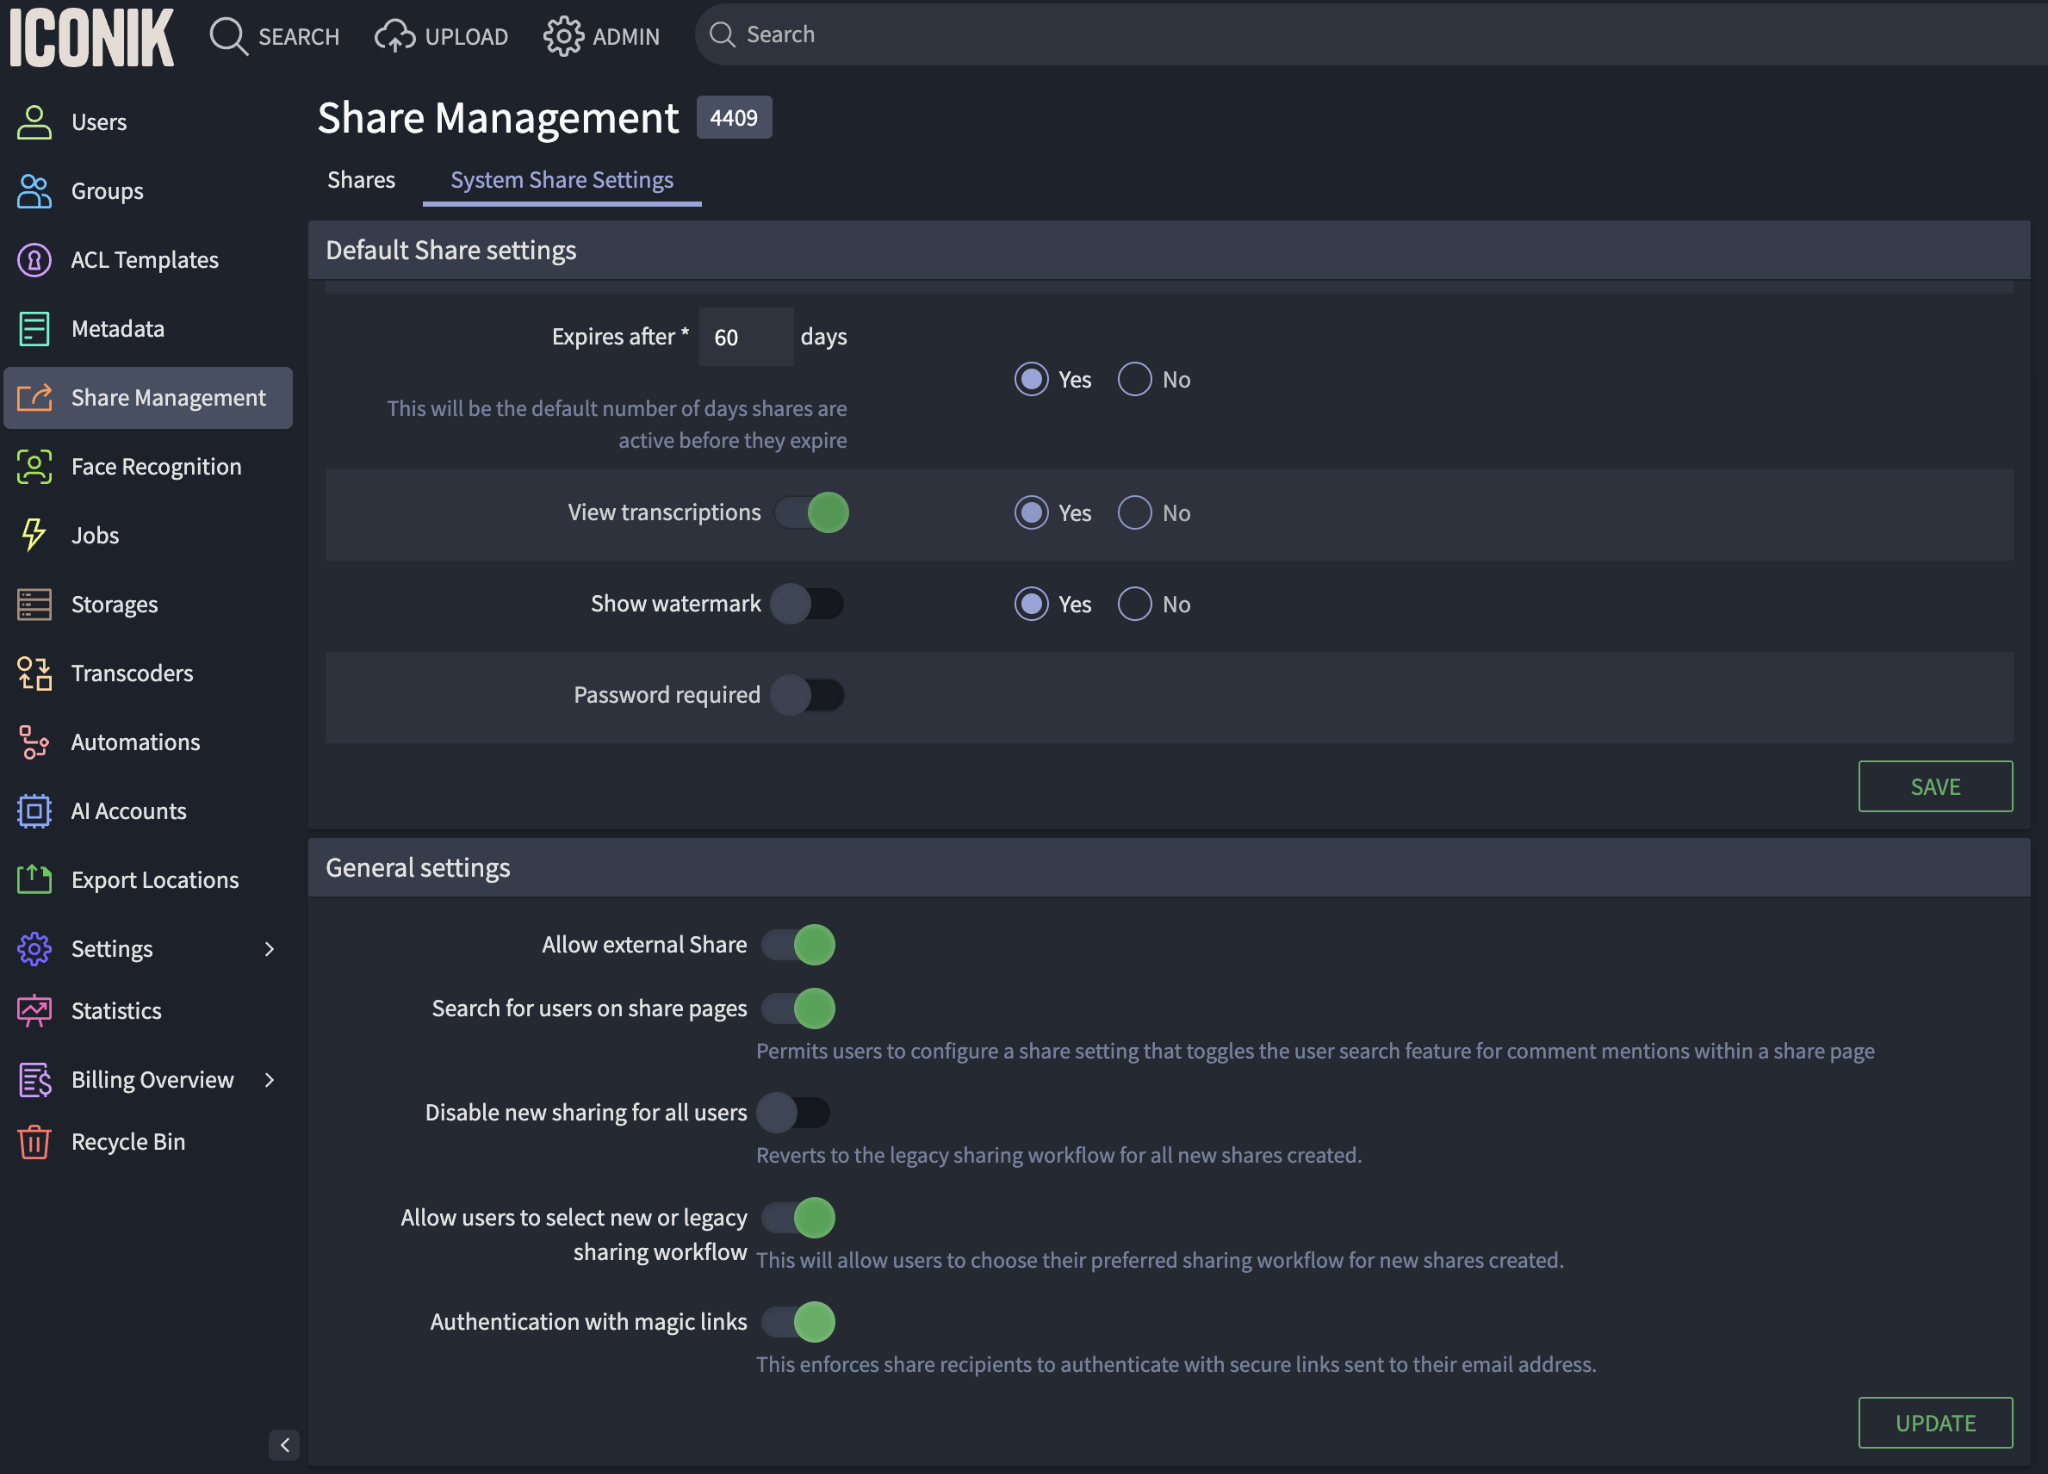Expand the Settings submenu chevron
This screenshot has width=2048, height=1474.
coord(269,949)
